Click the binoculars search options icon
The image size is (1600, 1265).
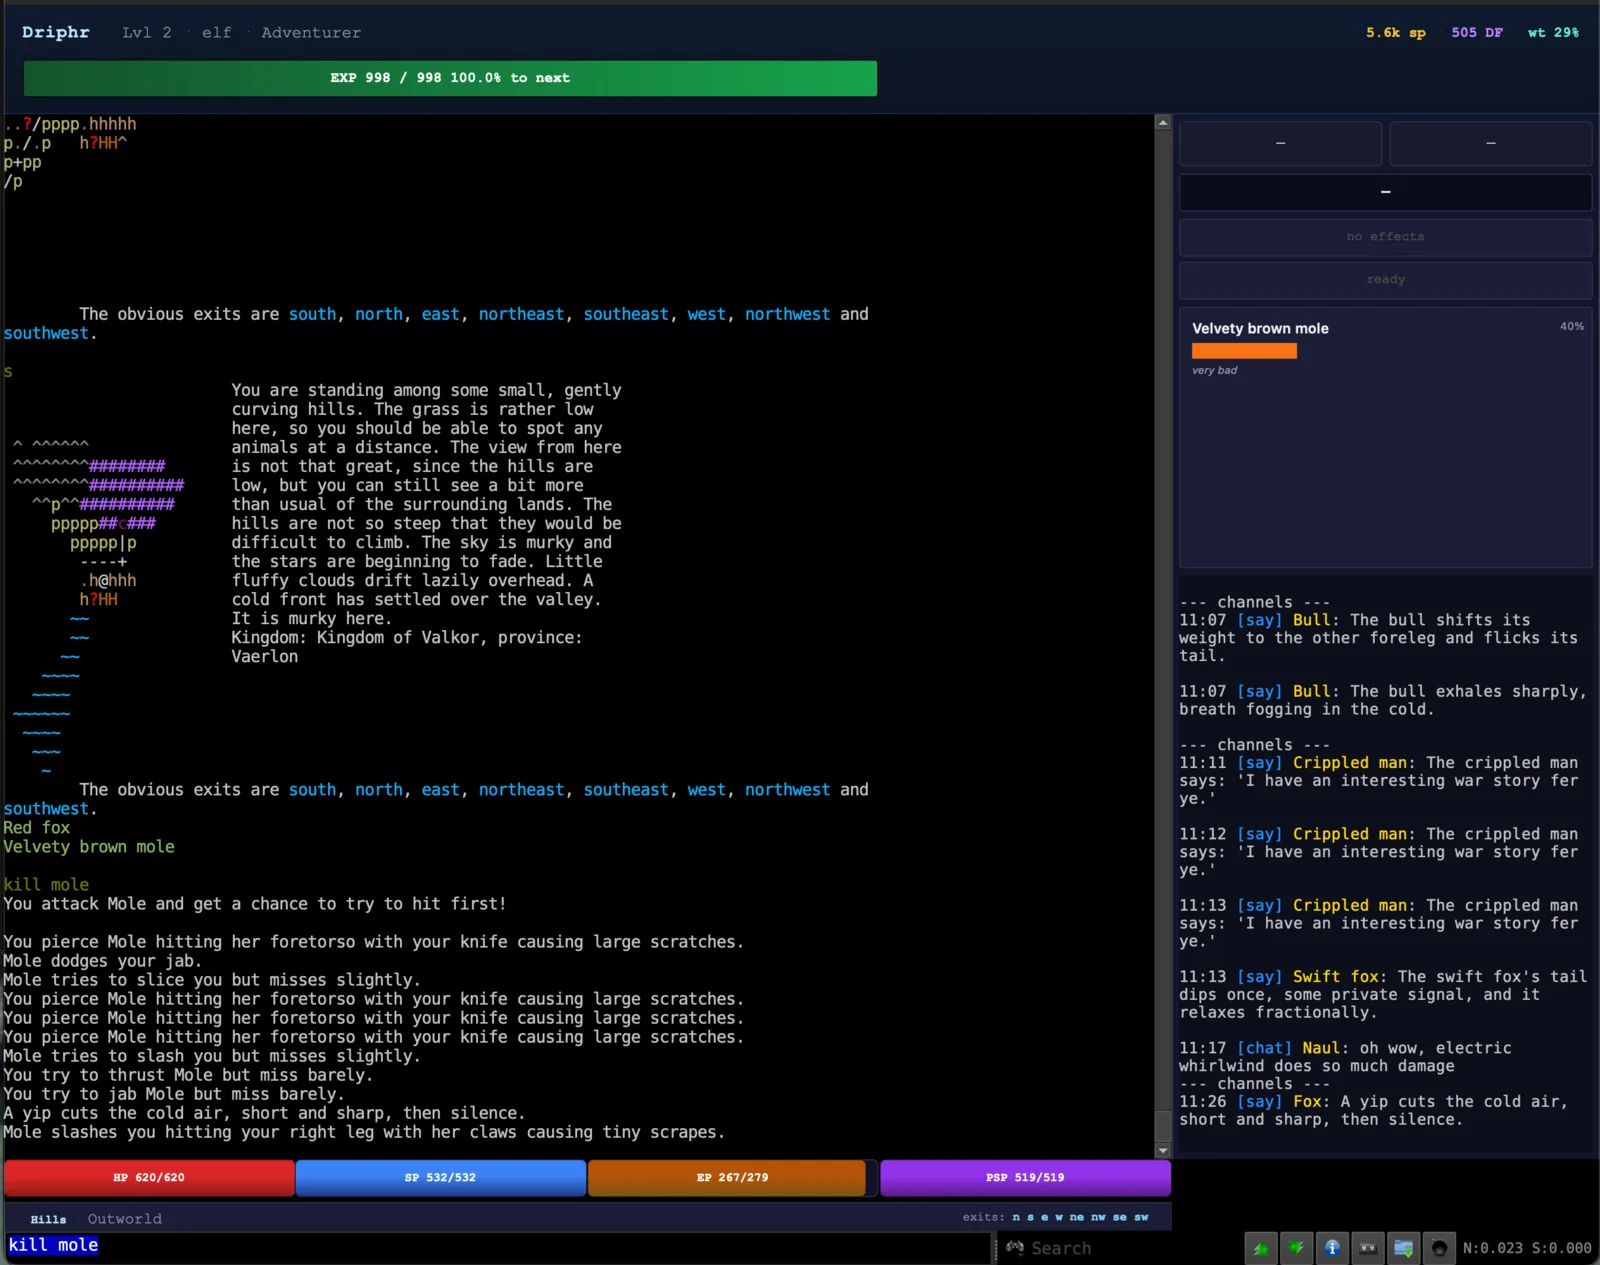[1015, 1247]
